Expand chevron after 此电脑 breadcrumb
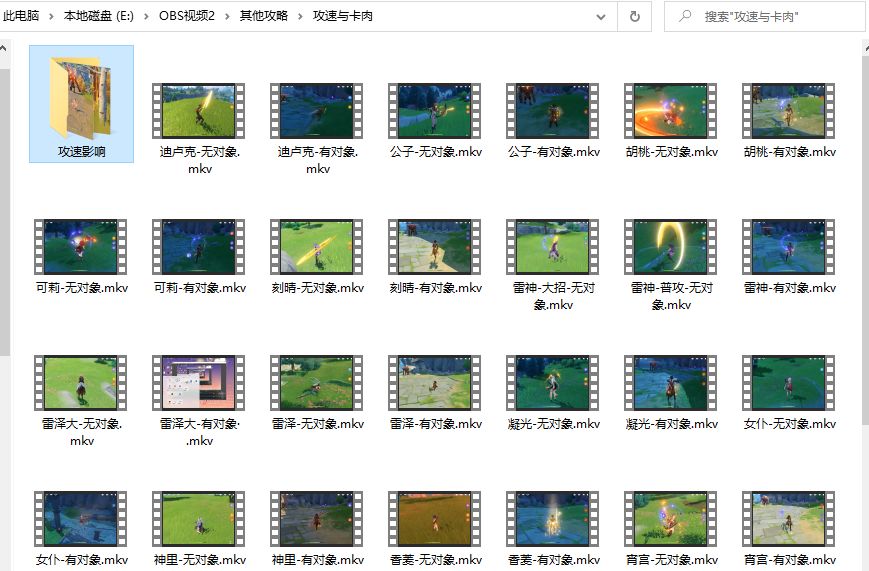 coord(51,16)
